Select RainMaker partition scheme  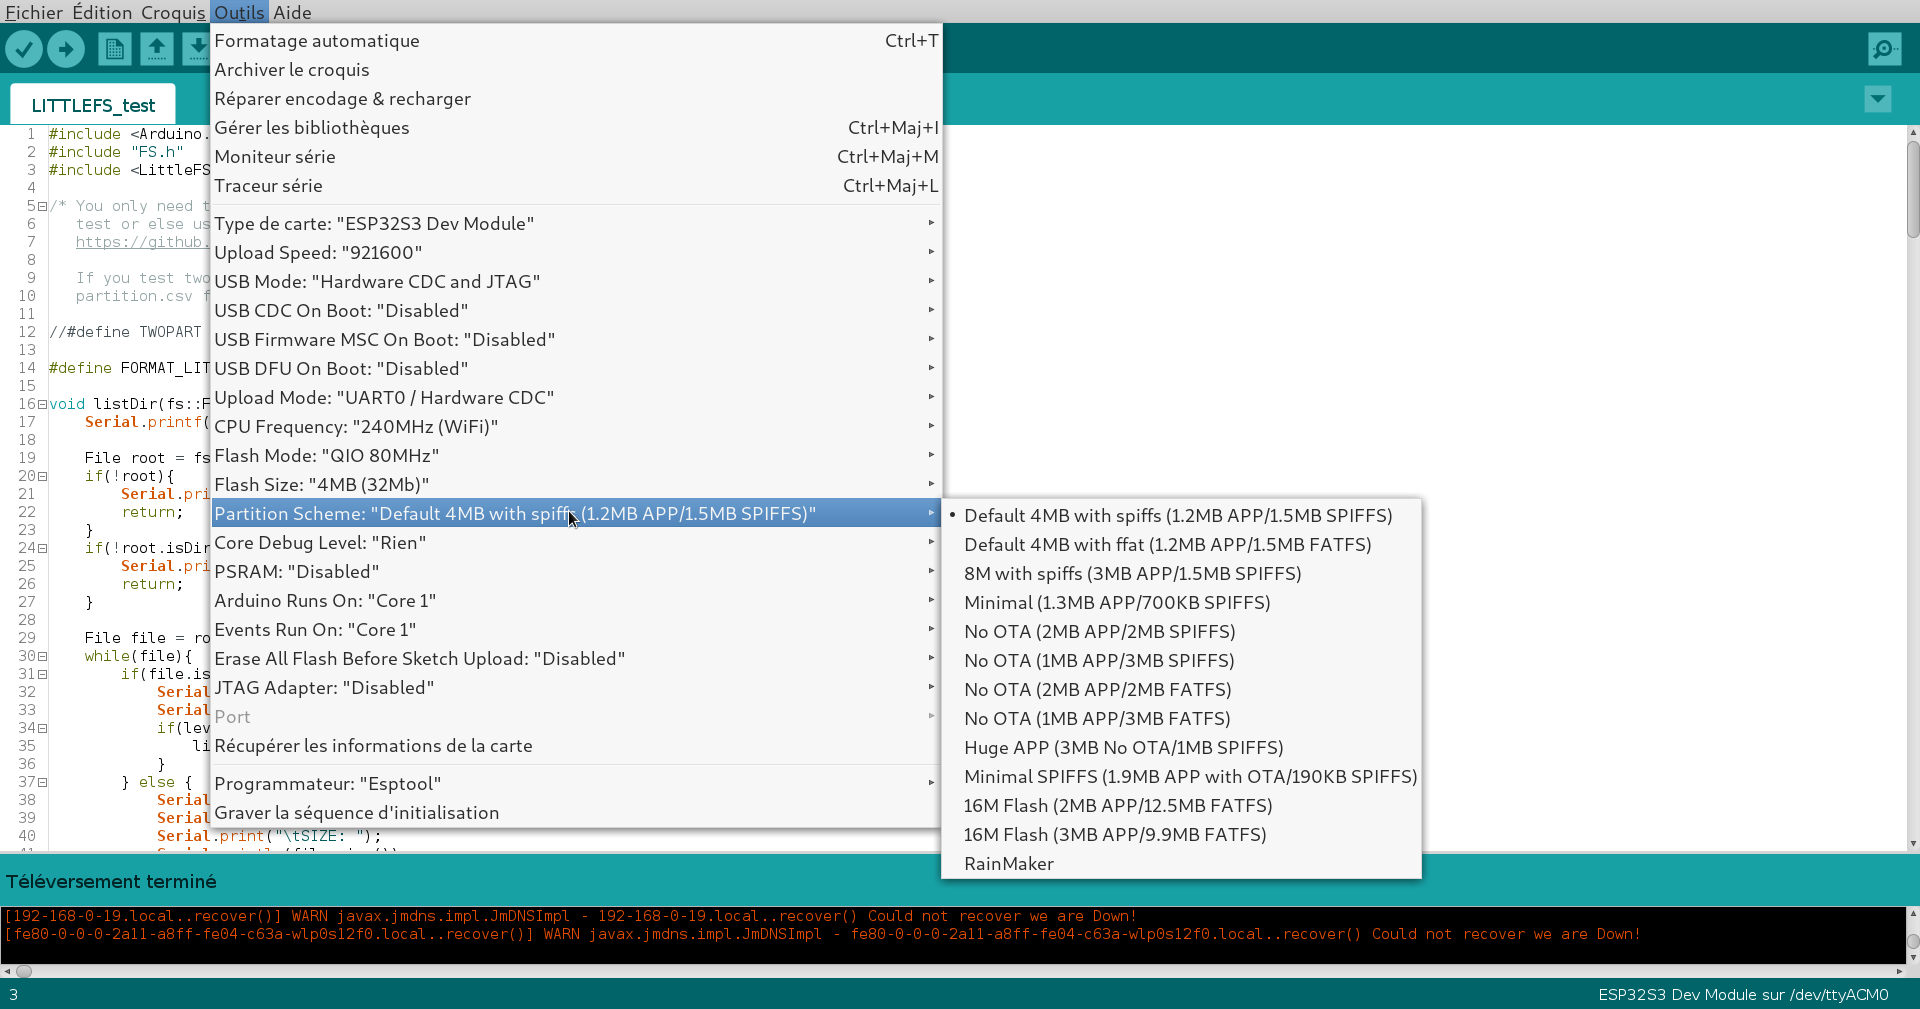pos(1181,864)
